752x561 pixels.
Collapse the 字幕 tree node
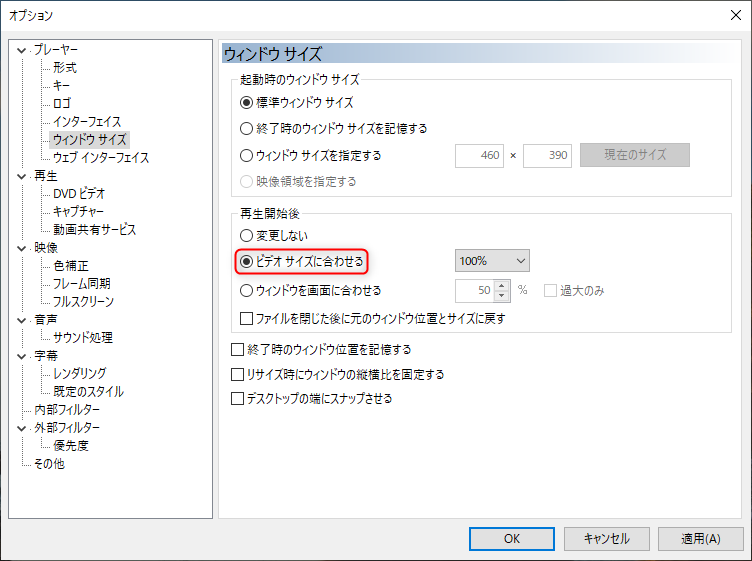(x=21, y=356)
